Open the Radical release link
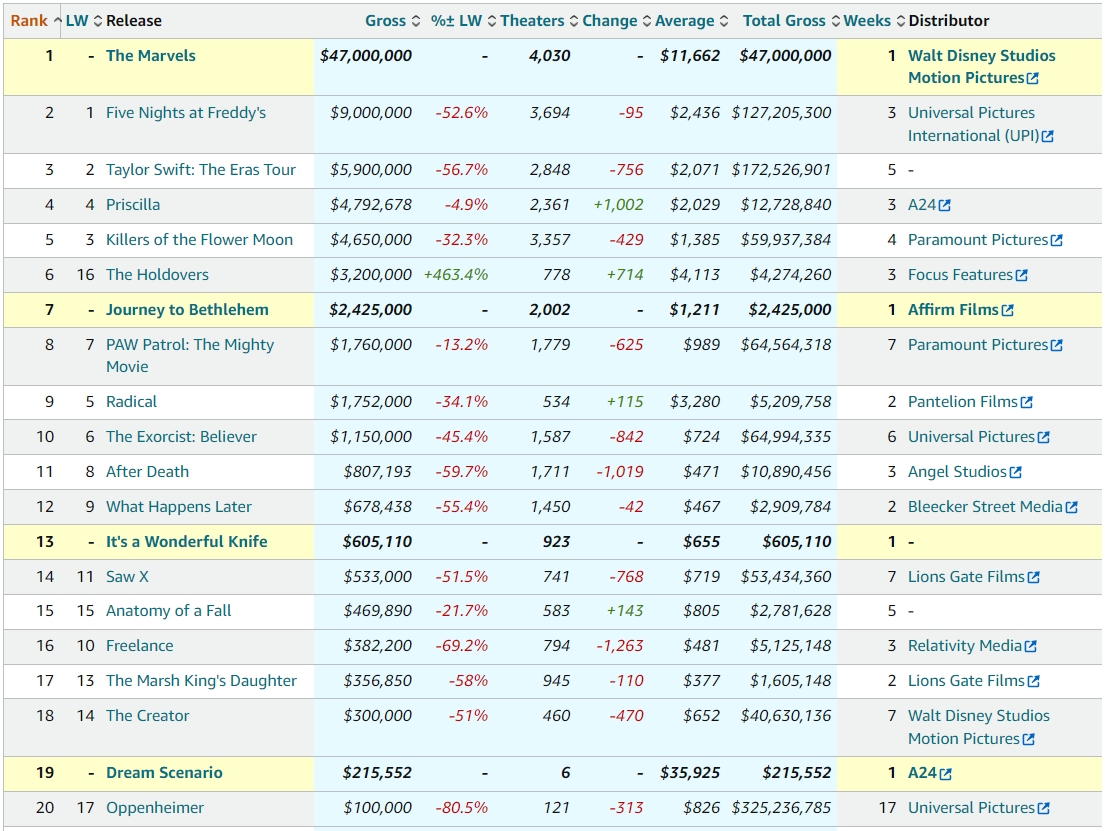The height and width of the screenshot is (831, 1105). 132,402
